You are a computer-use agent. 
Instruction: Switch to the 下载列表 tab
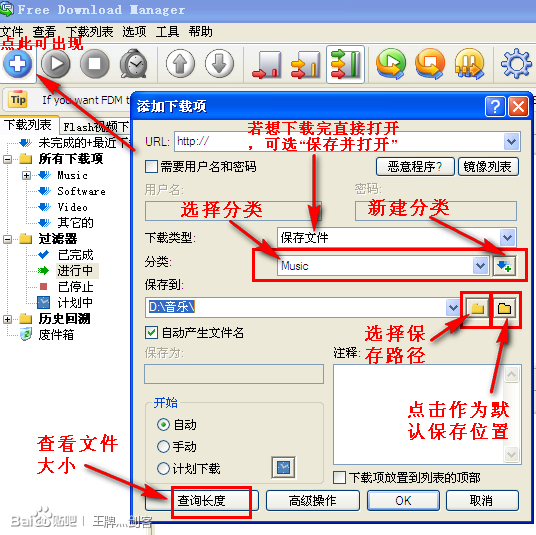(28, 125)
